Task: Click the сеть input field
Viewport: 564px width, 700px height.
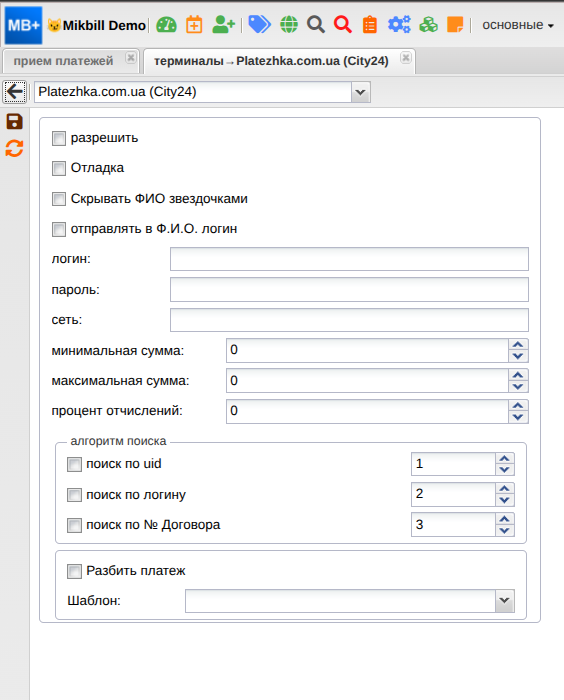Action: coord(349,320)
